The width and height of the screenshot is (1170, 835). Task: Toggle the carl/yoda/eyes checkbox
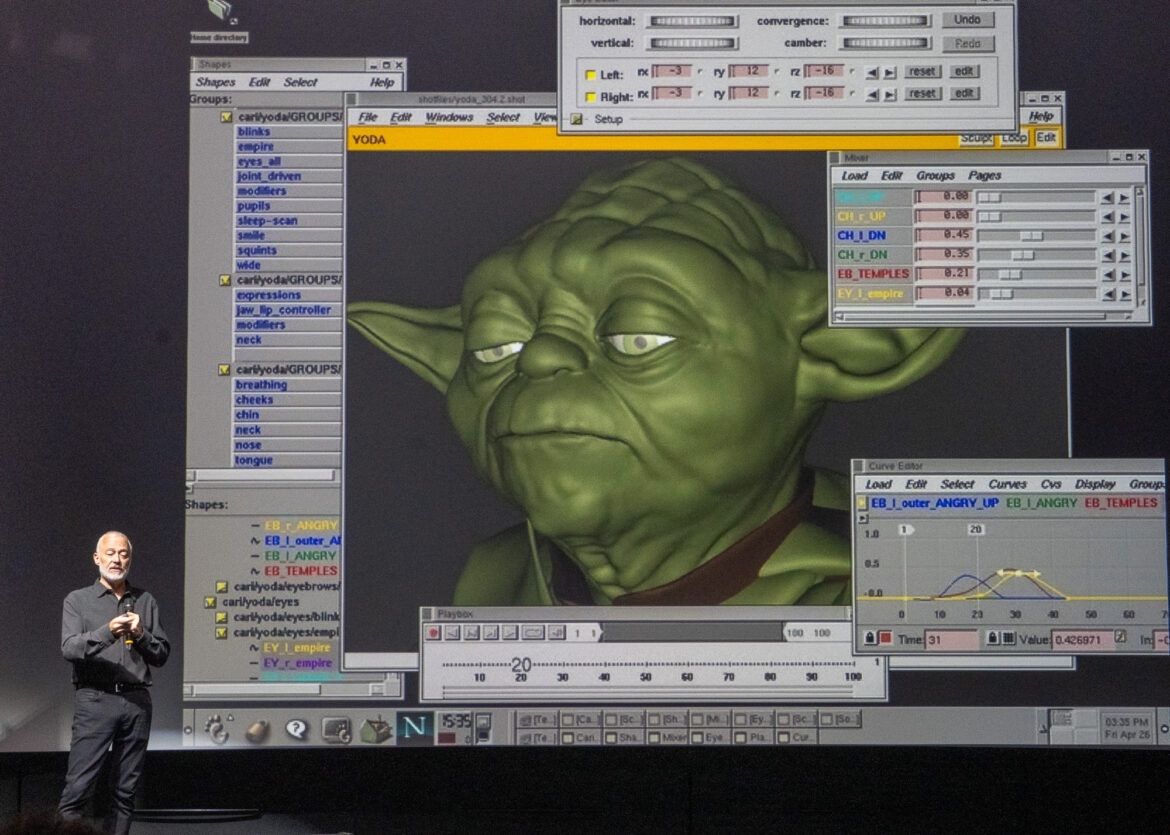(210, 601)
